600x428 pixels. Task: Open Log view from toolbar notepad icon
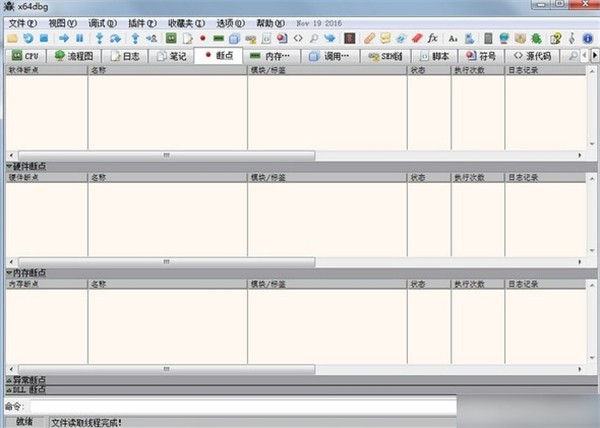(x=188, y=38)
